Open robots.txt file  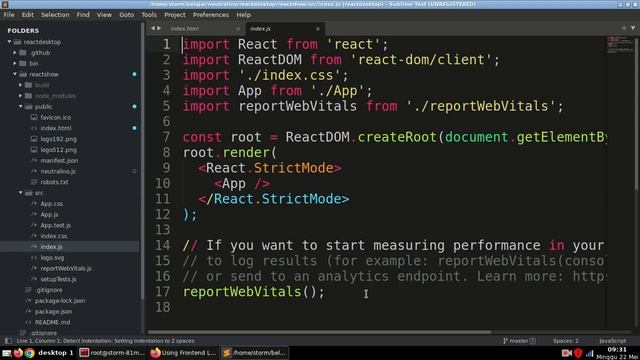click(54, 182)
